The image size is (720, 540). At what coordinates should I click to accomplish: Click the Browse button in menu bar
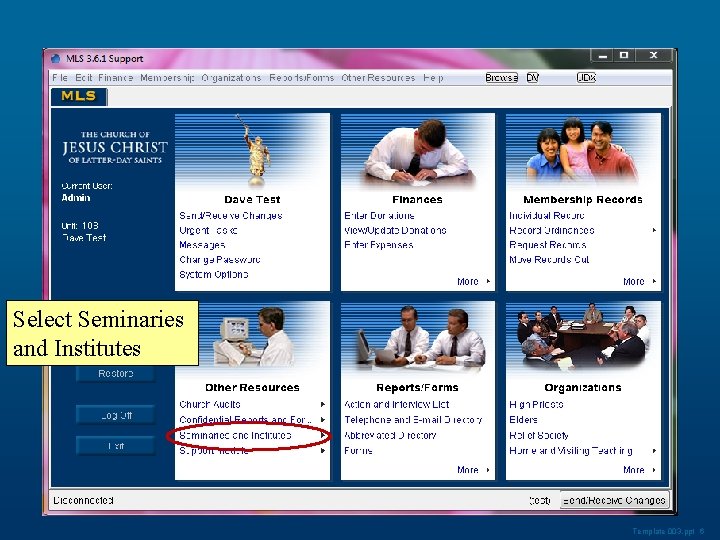click(x=501, y=78)
